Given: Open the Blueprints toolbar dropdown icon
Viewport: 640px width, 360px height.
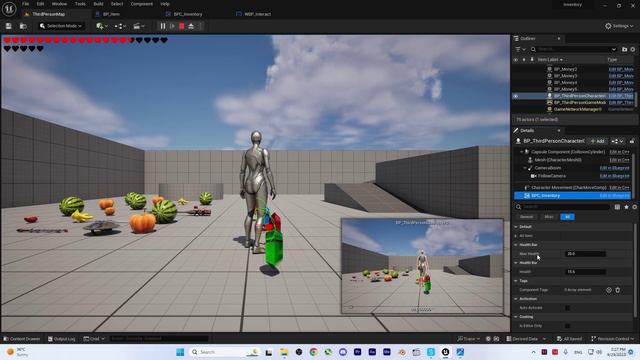Looking at the screenshot, I should (x=120, y=26).
